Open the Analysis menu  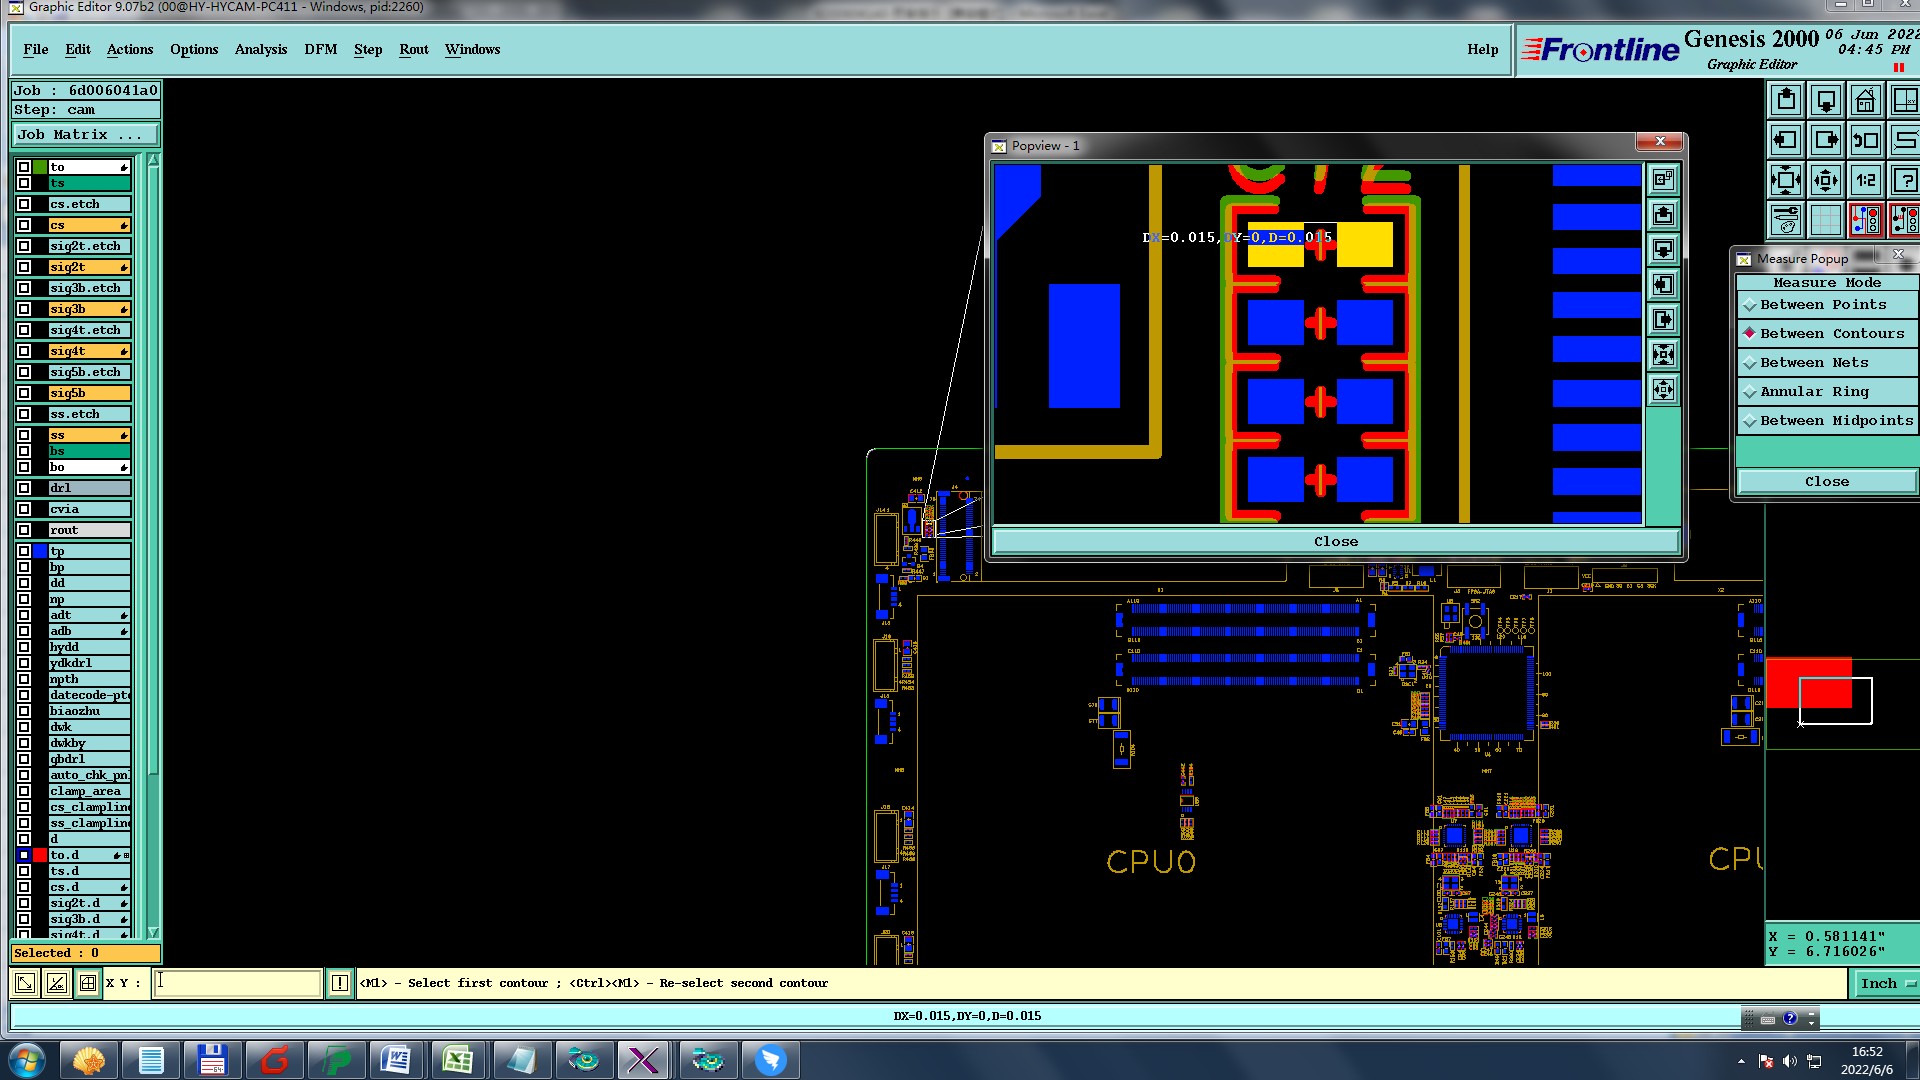click(260, 50)
